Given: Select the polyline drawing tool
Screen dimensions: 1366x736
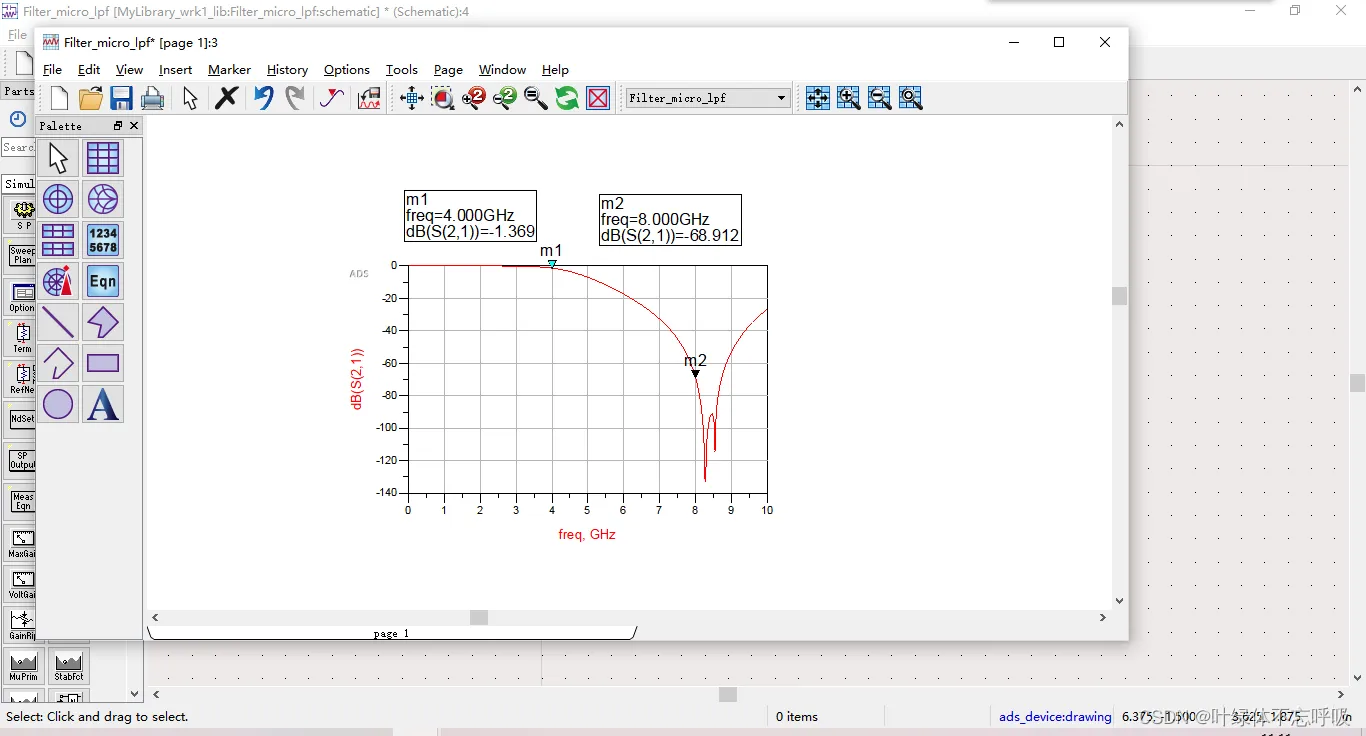Looking at the screenshot, I should (x=58, y=363).
